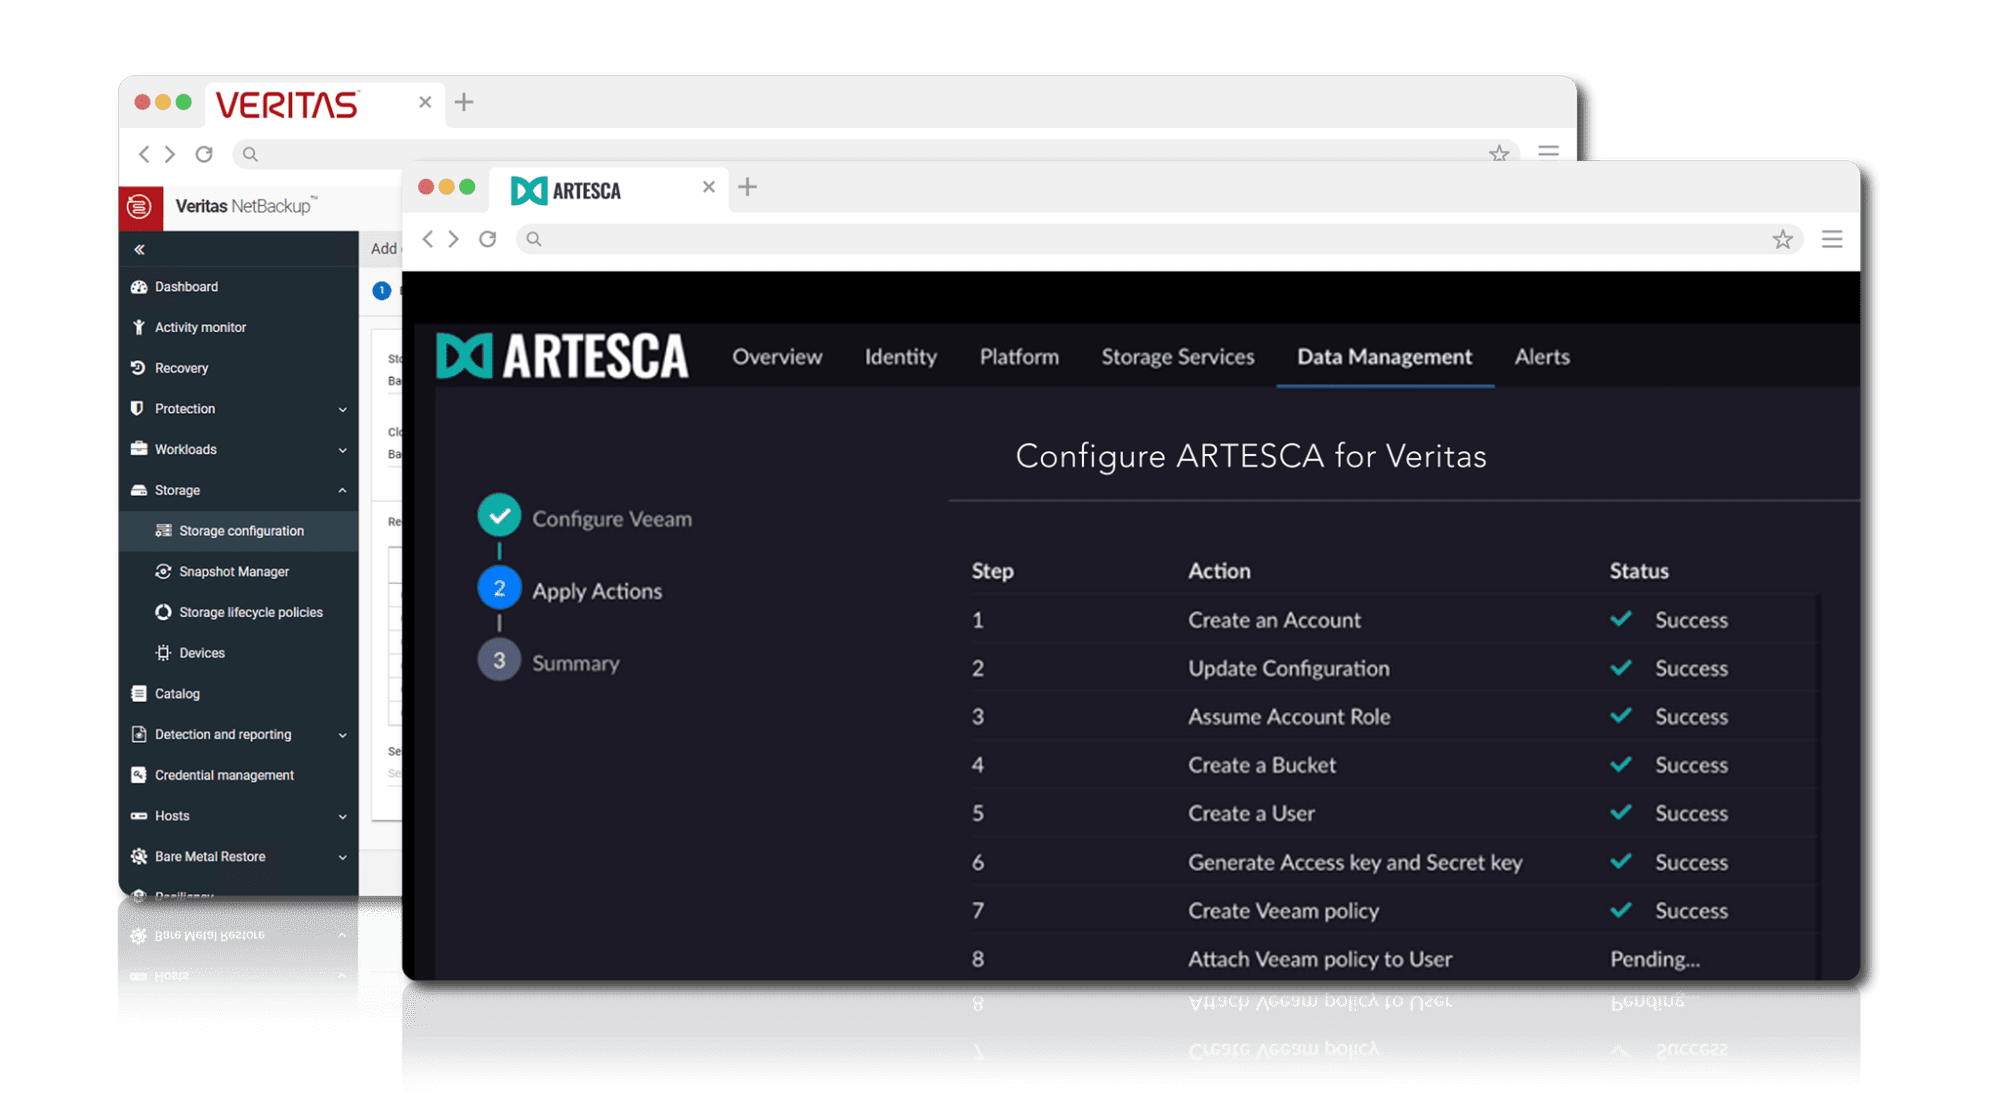Collapse the NetBackup sidebar with double chevron
Image resolution: width=2000 pixels, height=1116 pixels.
click(x=139, y=249)
